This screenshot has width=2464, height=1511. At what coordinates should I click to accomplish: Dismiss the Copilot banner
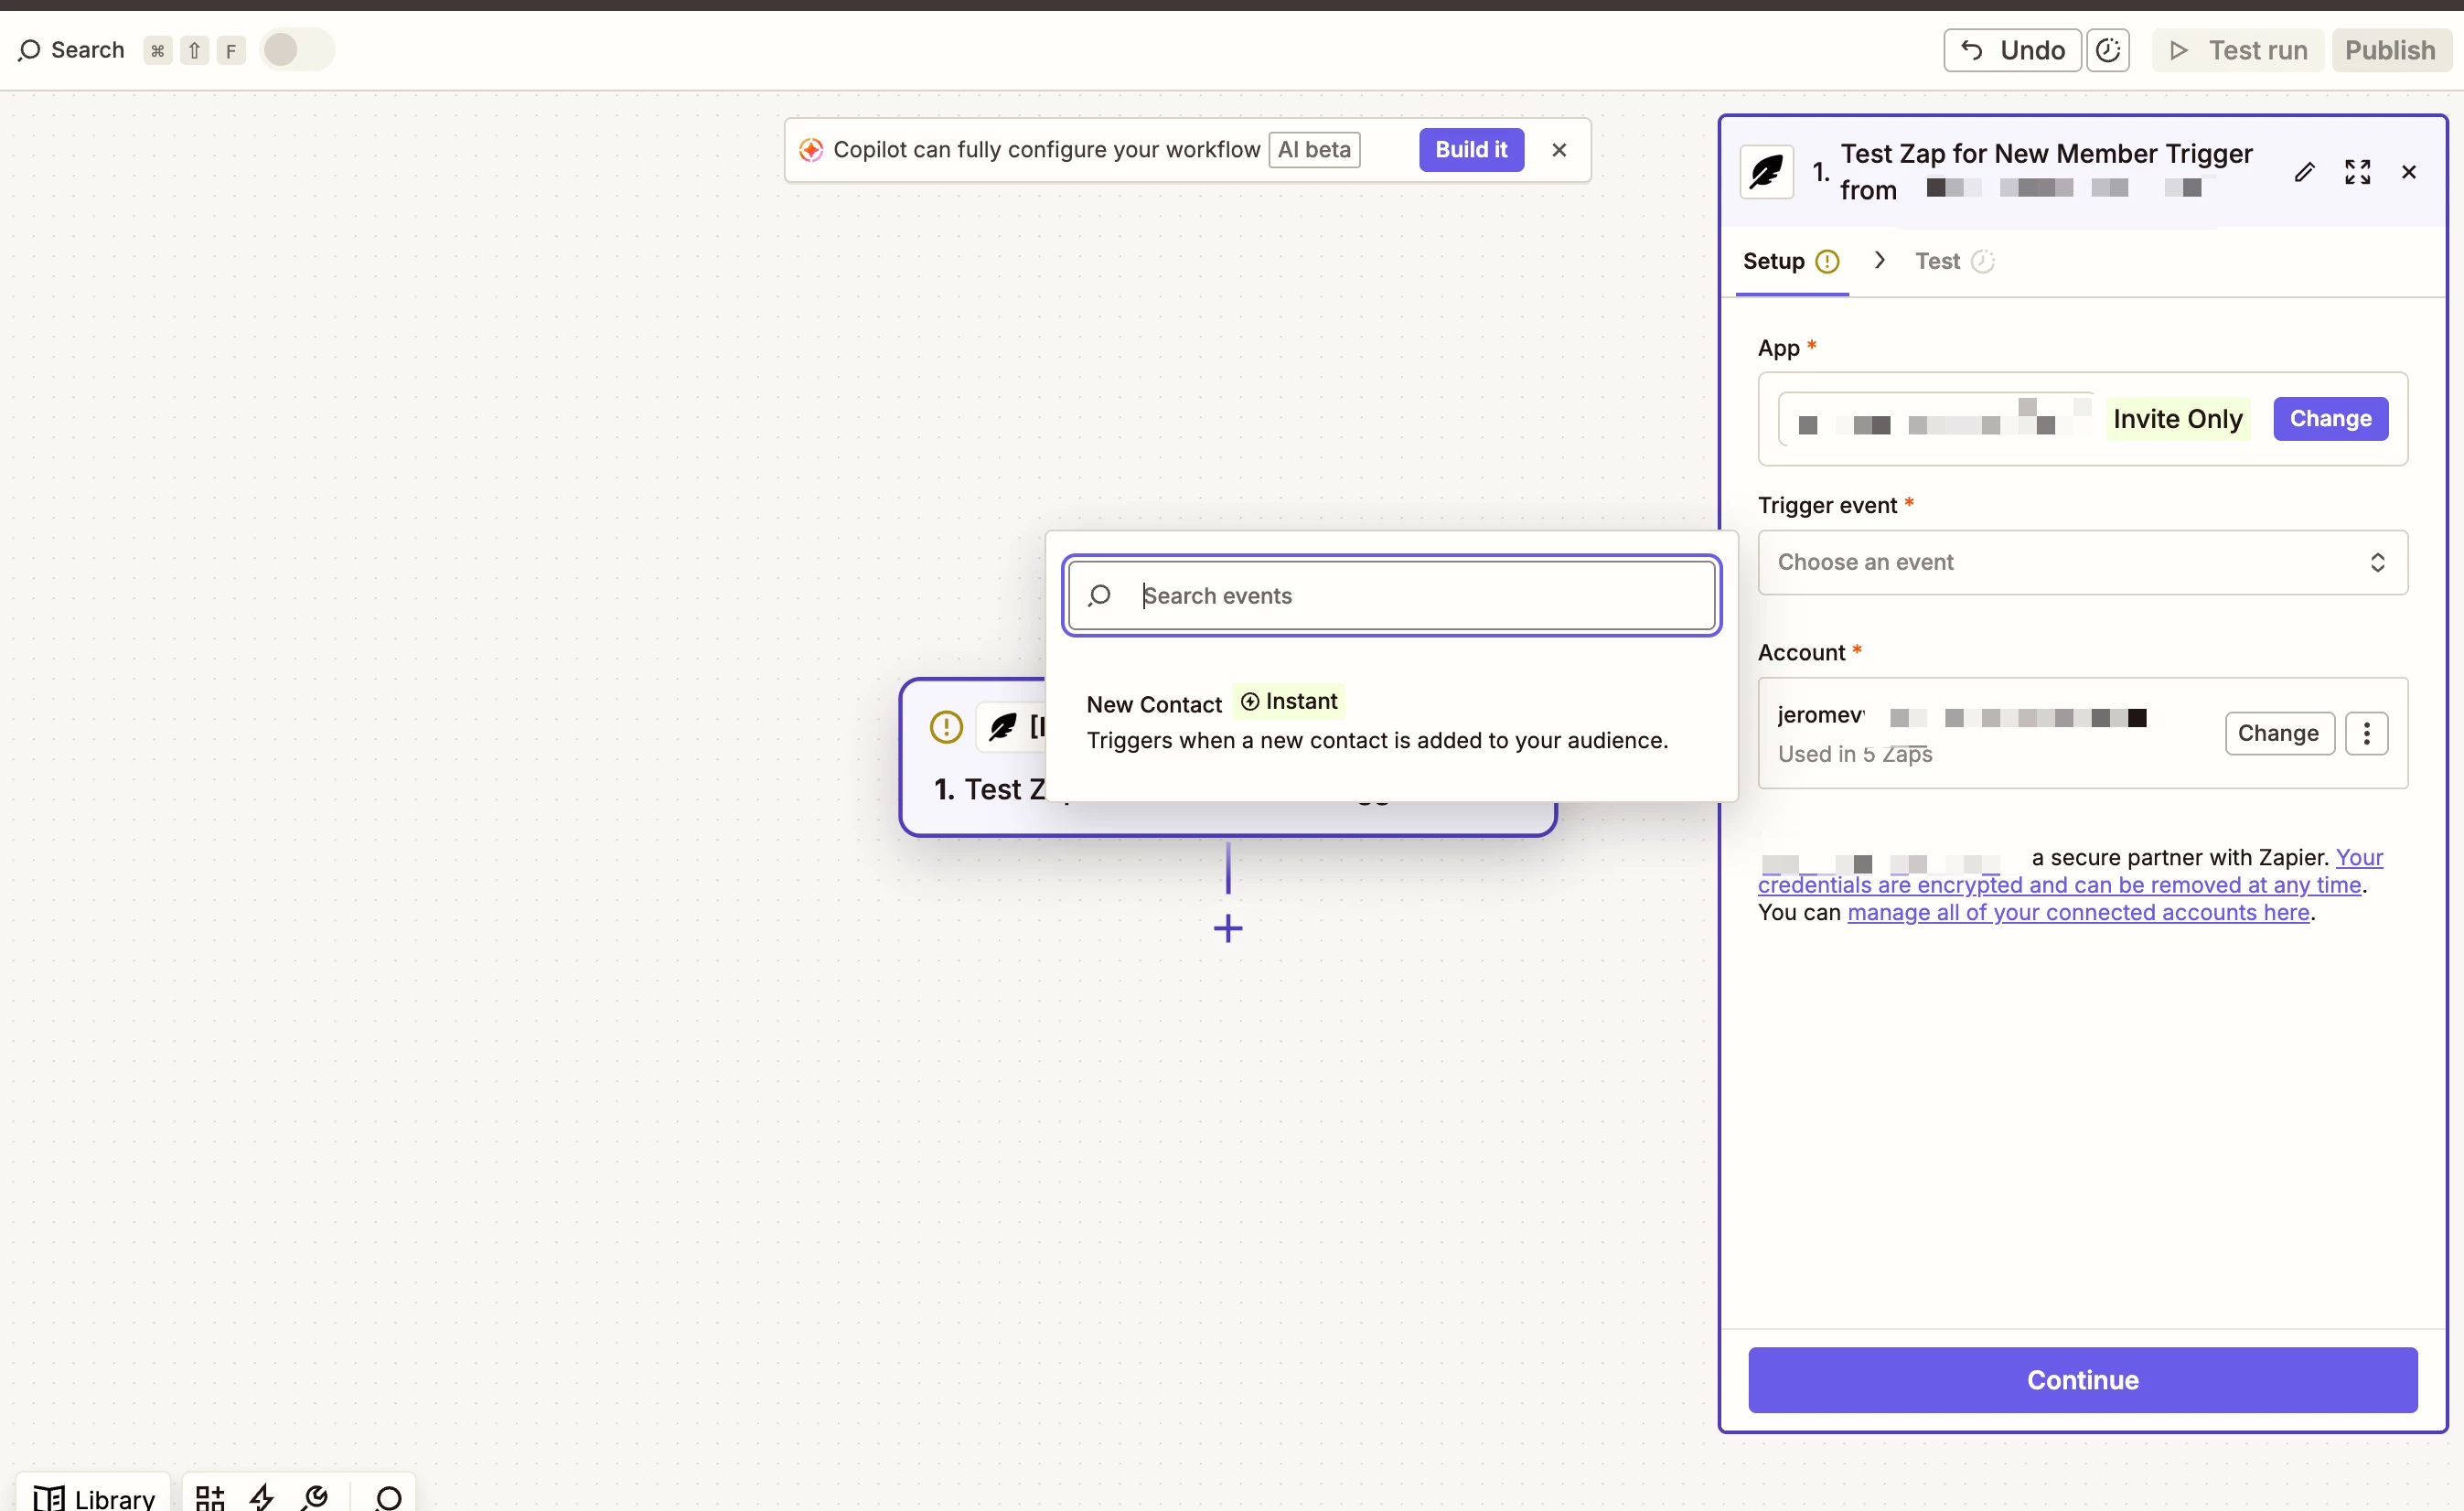click(x=1558, y=150)
